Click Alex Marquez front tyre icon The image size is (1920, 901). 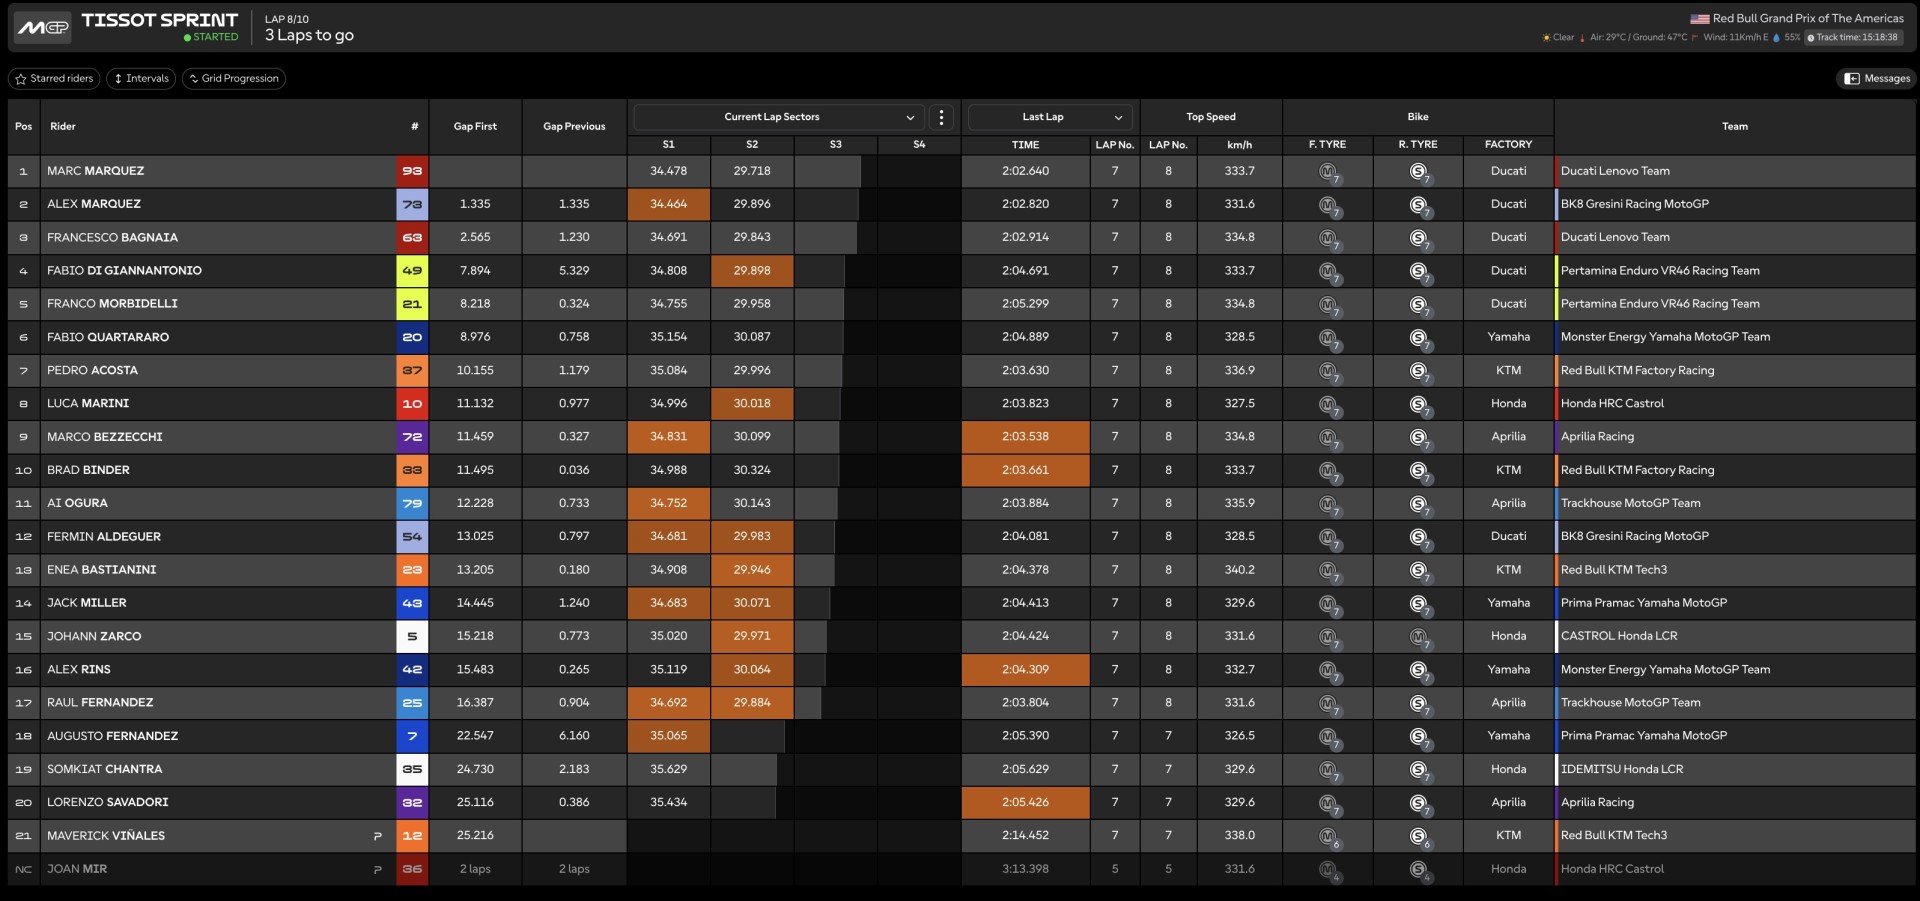tap(1328, 205)
